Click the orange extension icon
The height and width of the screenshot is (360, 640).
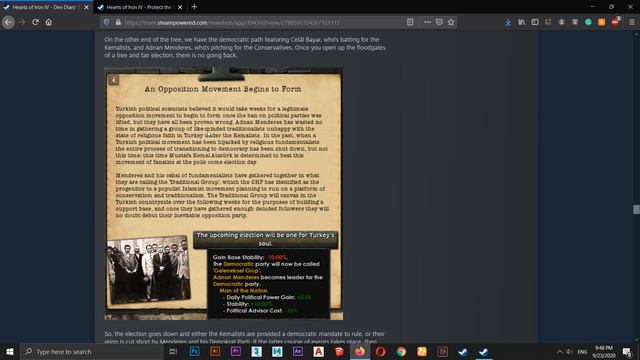click(602, 22)
